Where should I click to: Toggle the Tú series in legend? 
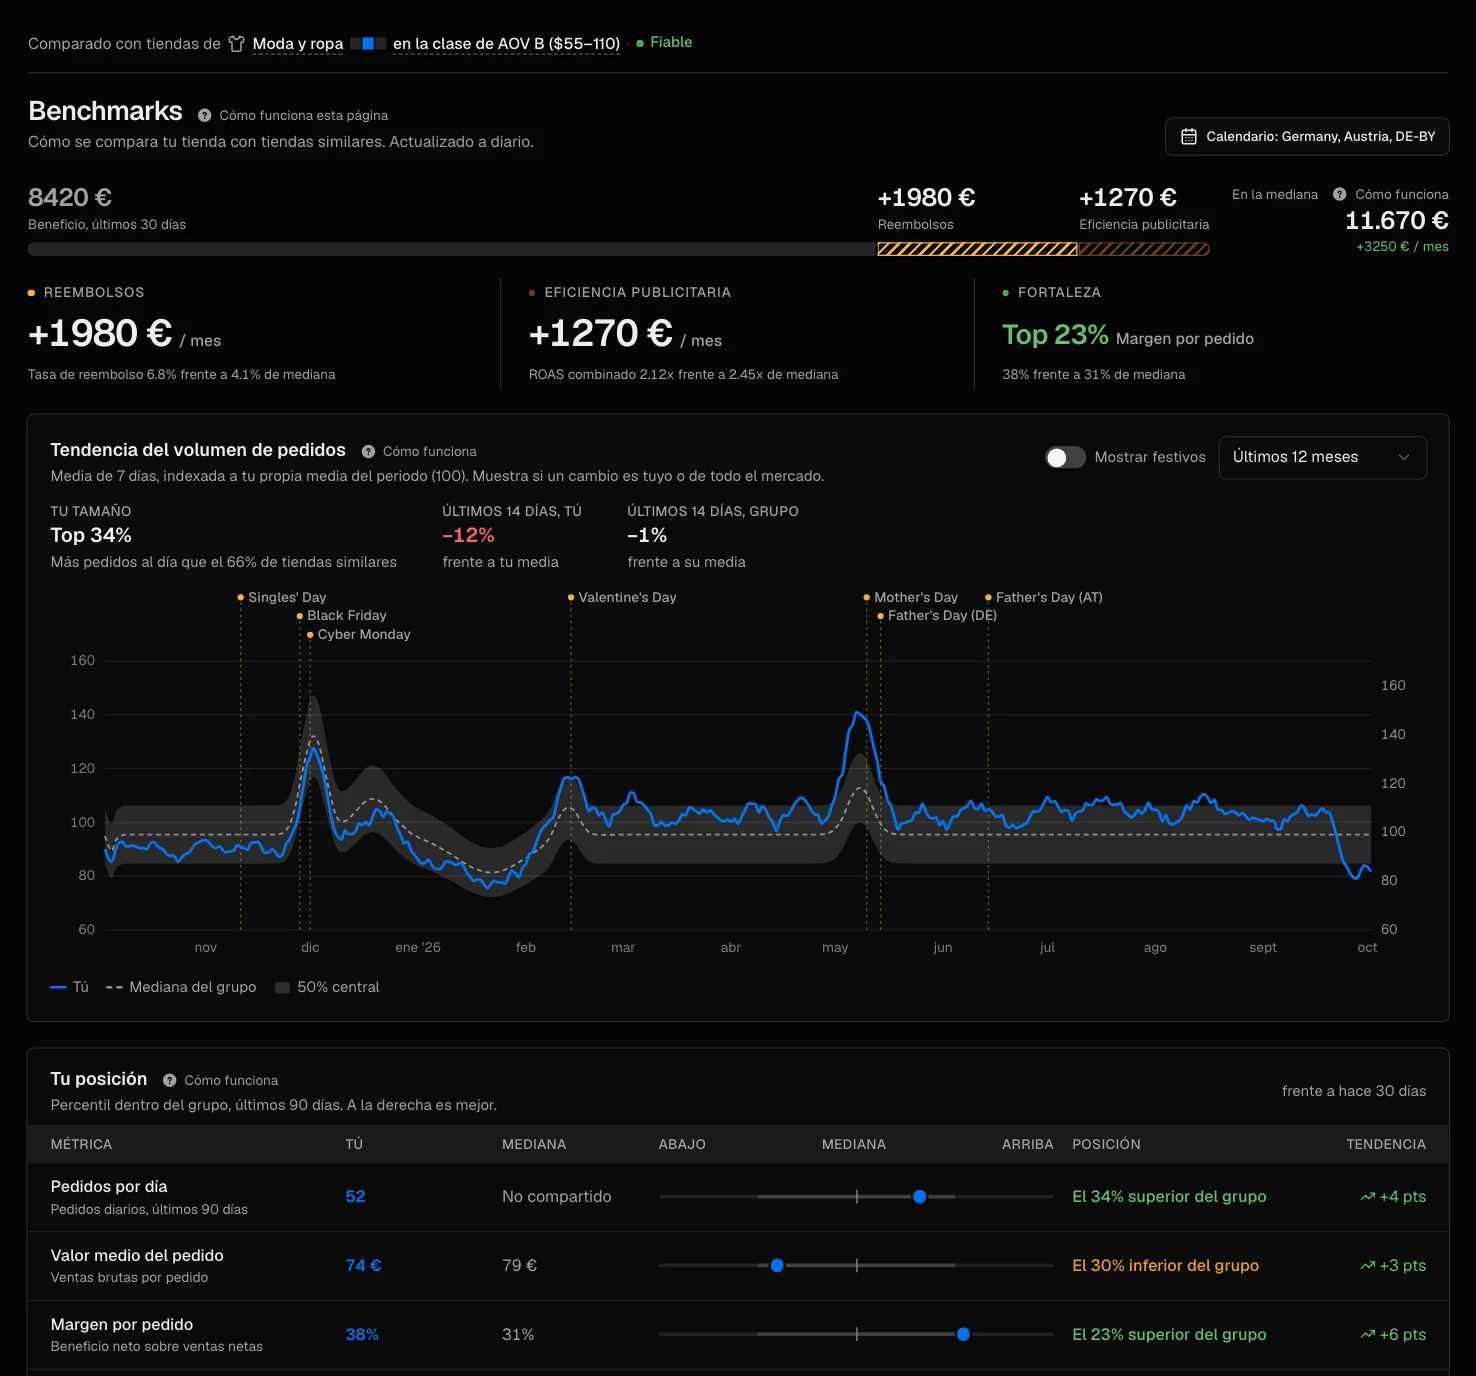(69, 988)
